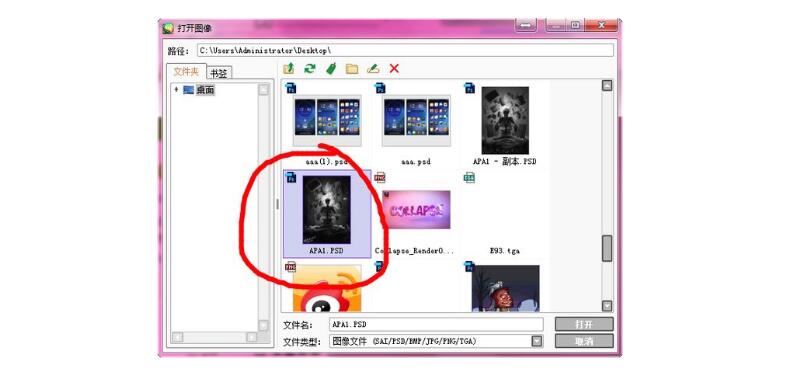Select the APA1.PSD thumbnail

tap(327, 210)
